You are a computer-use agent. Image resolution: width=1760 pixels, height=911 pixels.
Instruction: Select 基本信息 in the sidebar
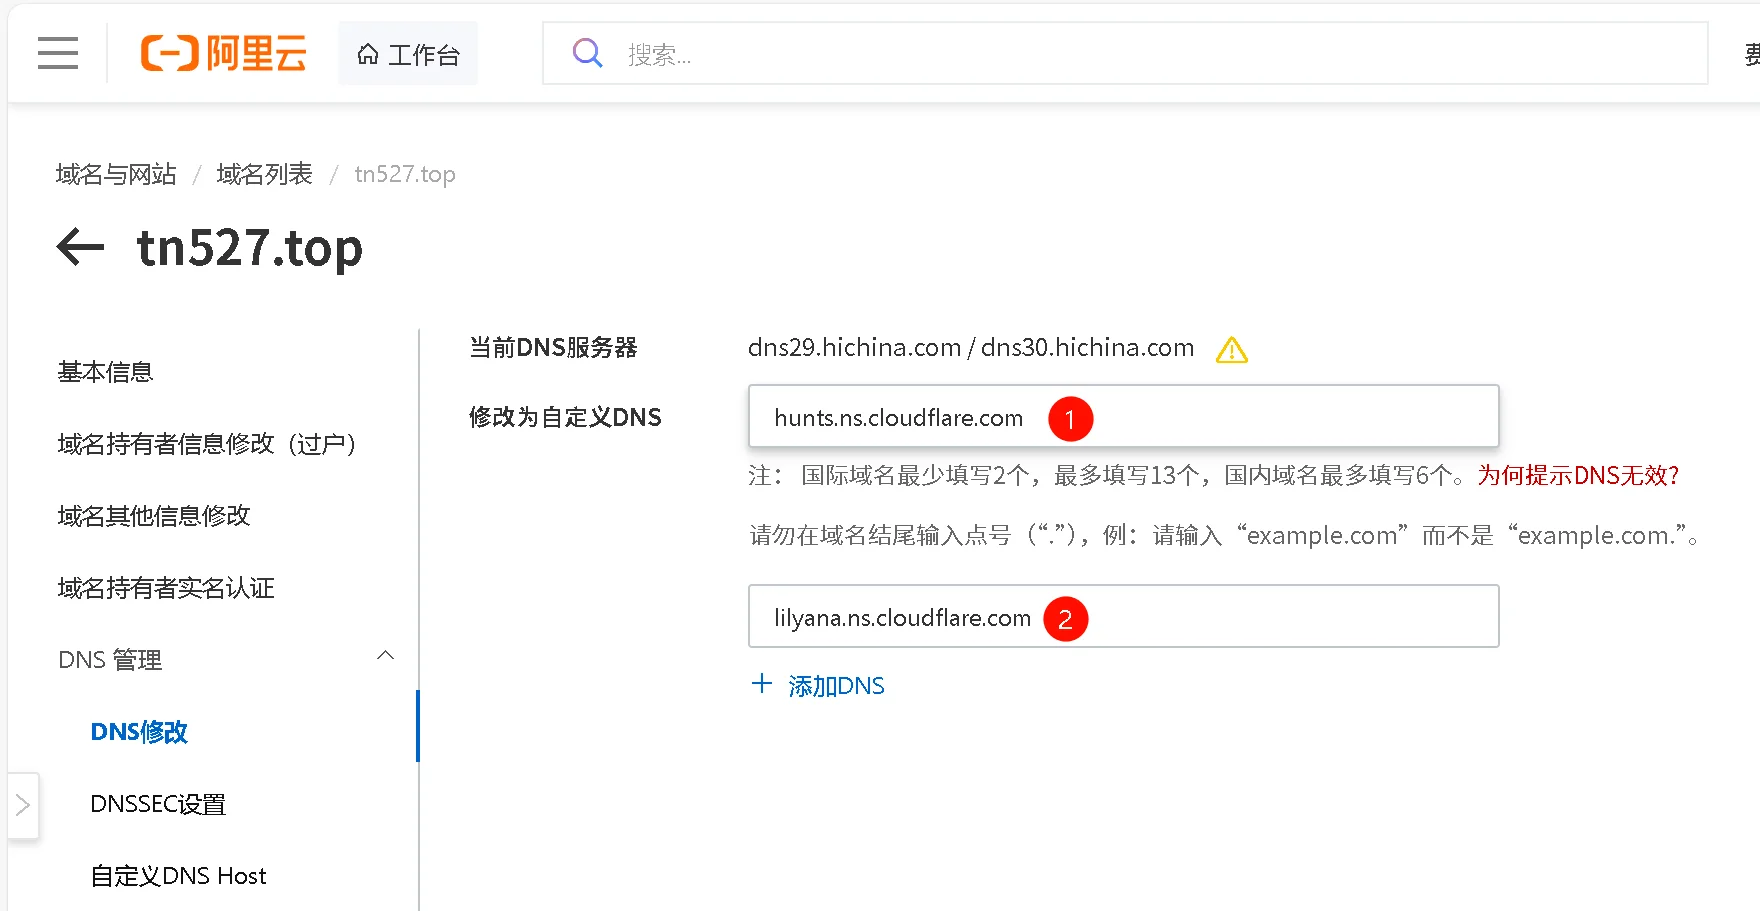click(105, 372)
